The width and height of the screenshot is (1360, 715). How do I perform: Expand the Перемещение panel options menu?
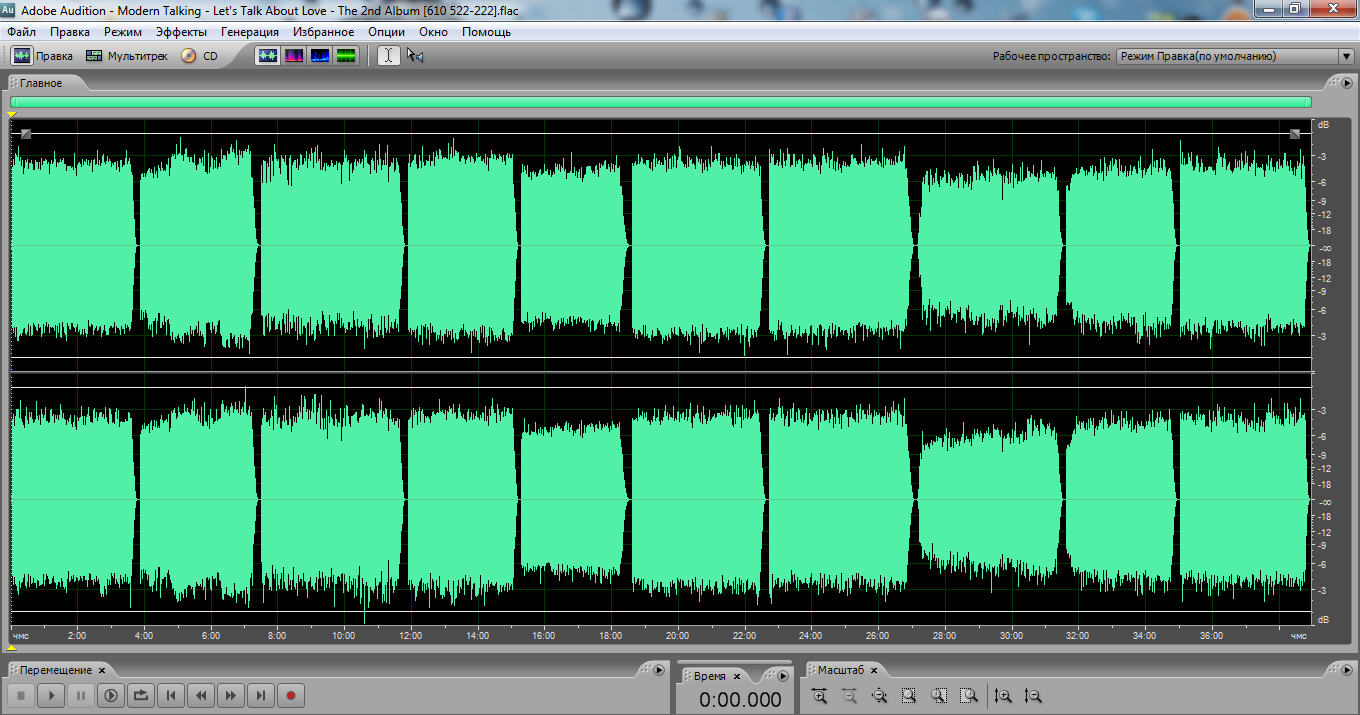click(658, 670)
